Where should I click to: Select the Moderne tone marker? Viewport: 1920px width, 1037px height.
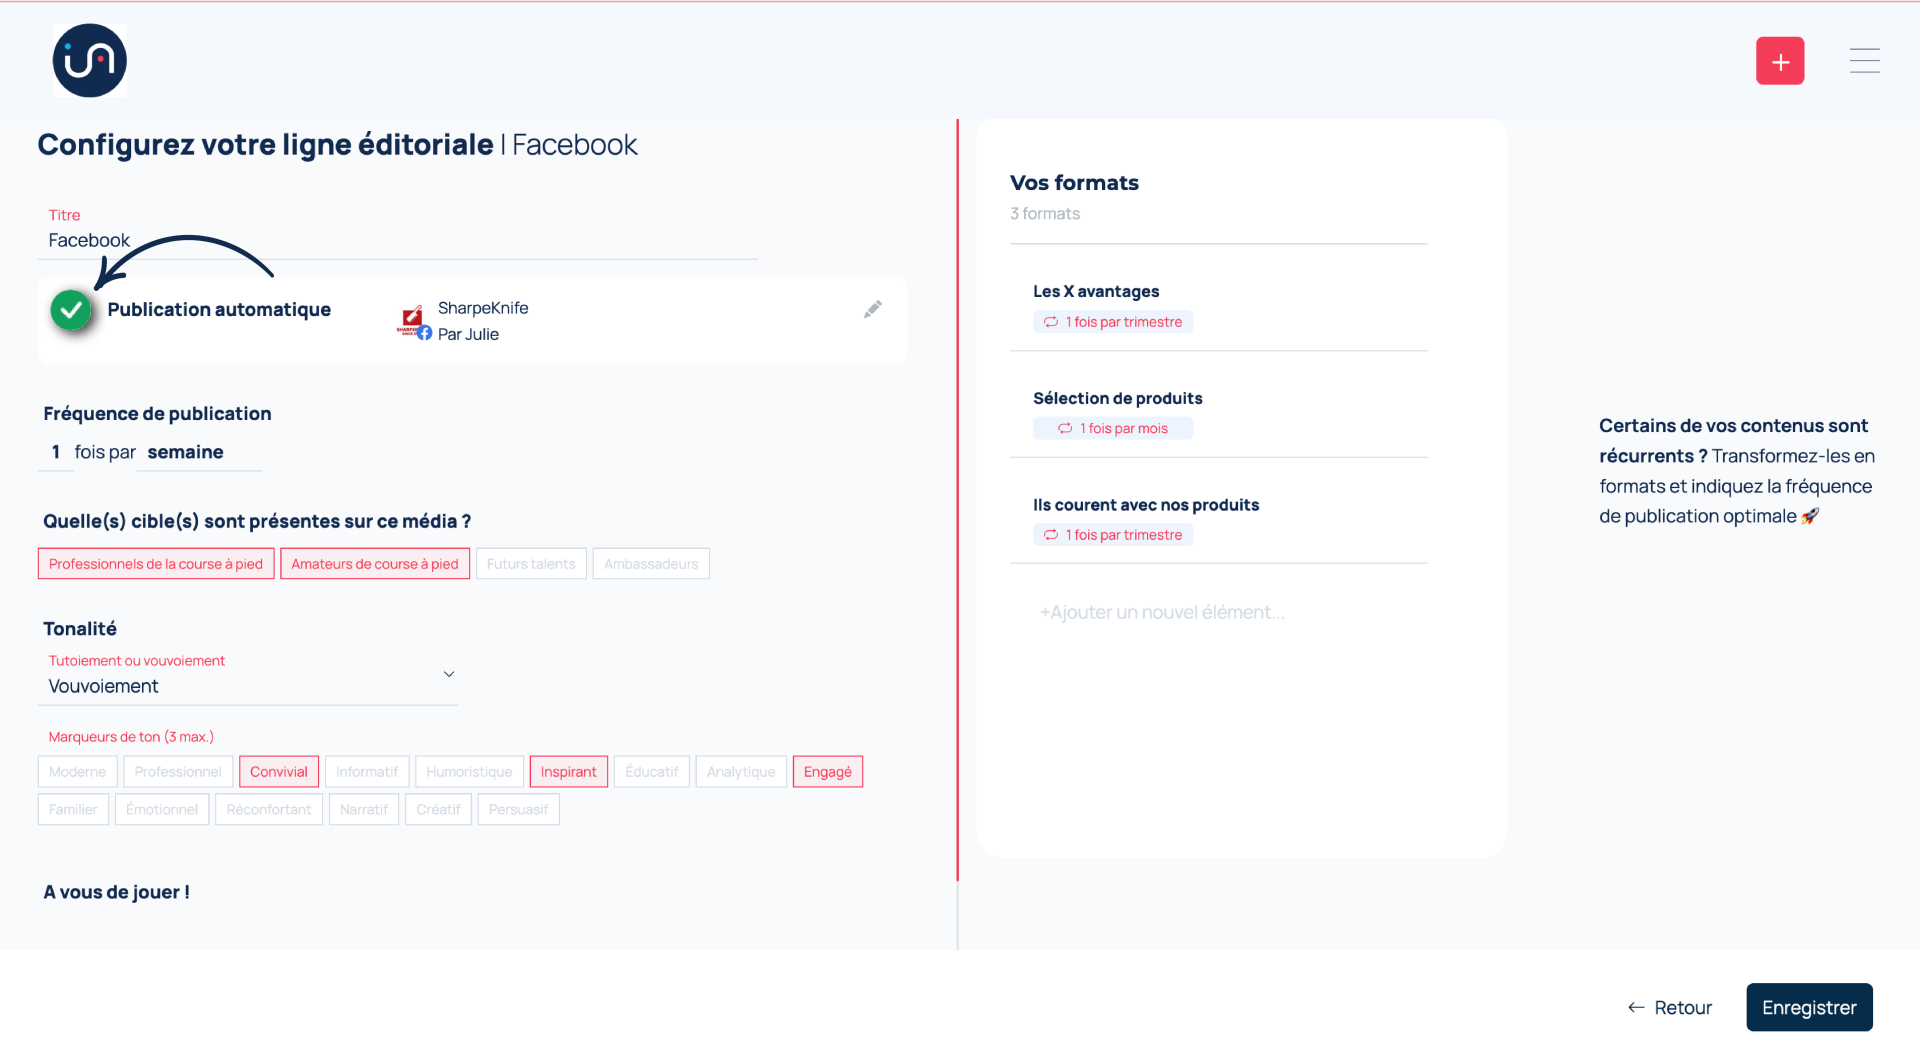tap(77, 772)
